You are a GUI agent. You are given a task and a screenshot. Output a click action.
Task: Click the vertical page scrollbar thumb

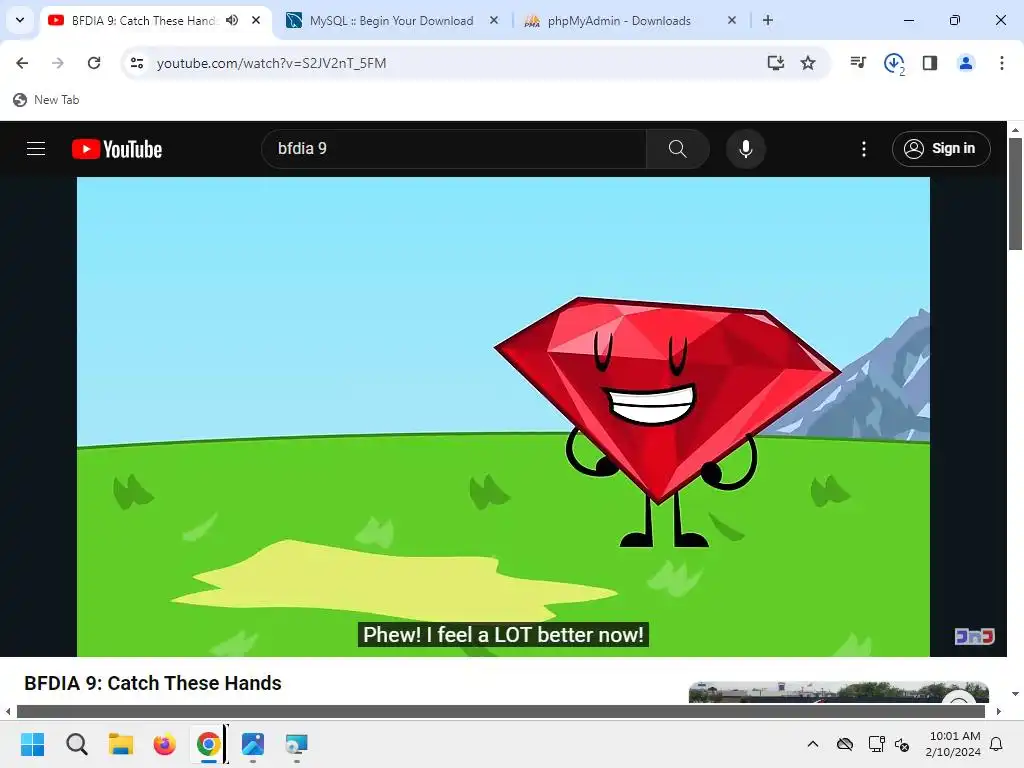click(x=1015, y=193)
